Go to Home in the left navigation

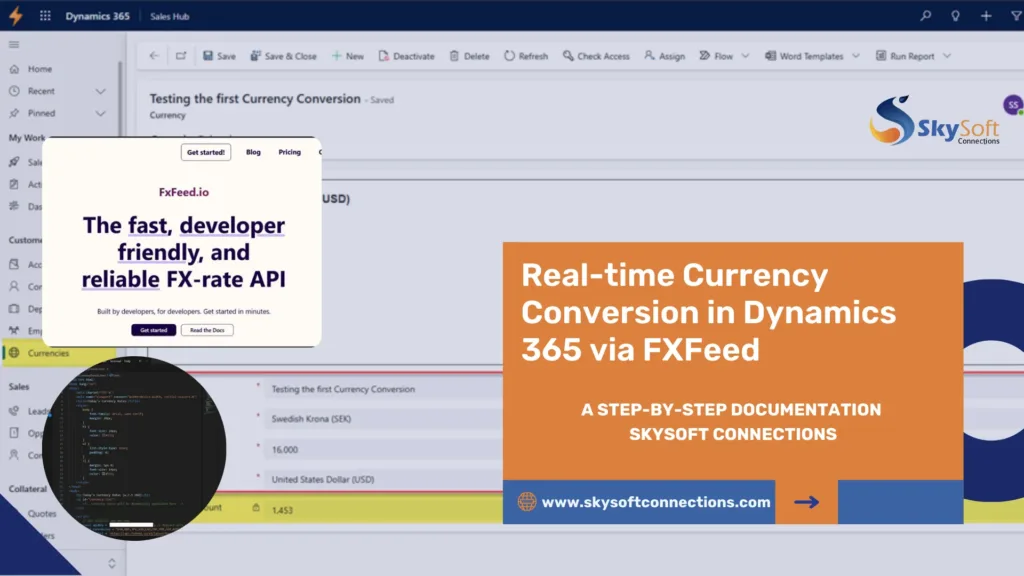coord(39,69)
